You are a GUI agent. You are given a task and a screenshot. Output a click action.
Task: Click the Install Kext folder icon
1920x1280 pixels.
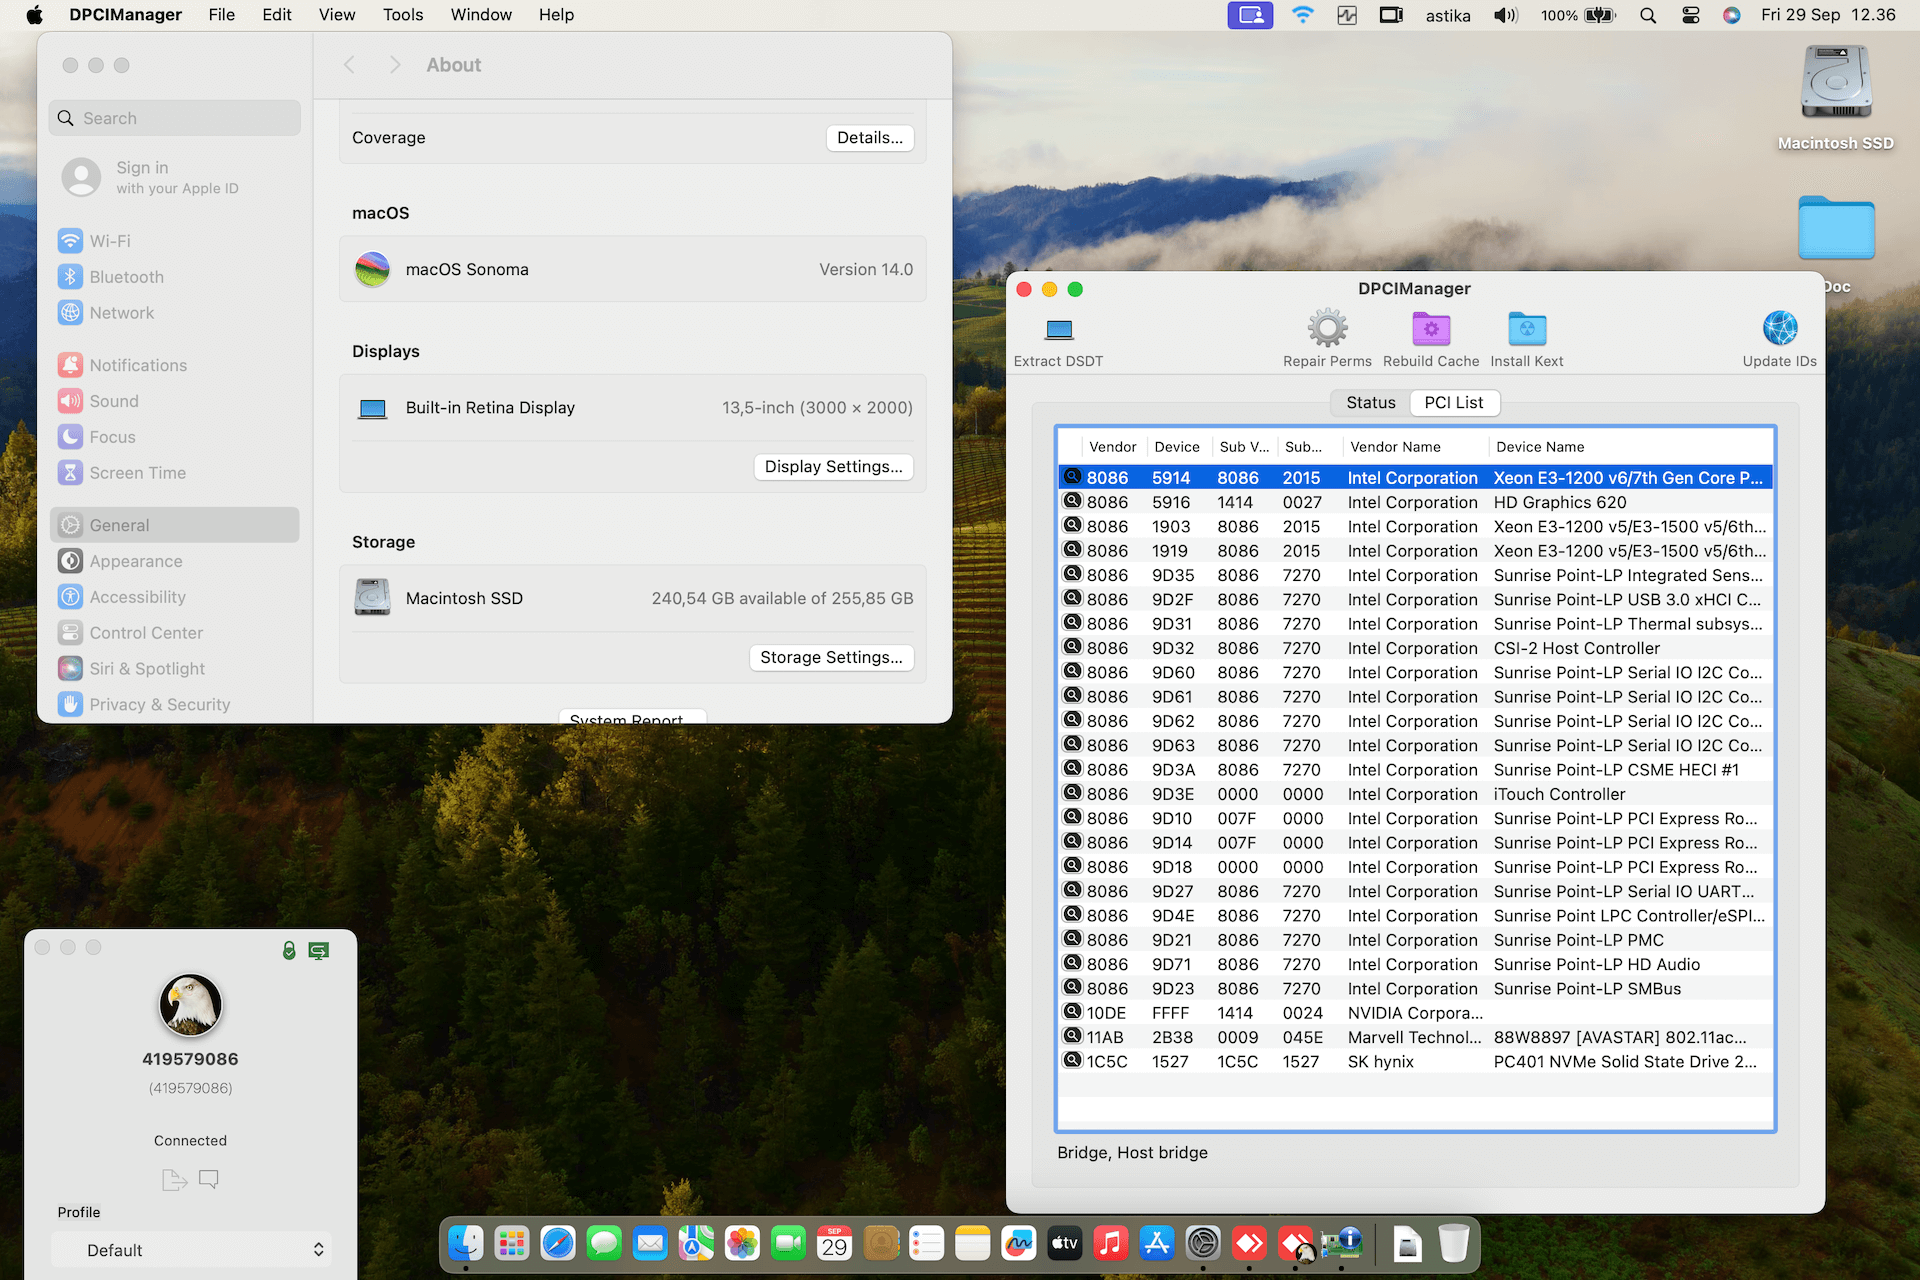[1526, 328]
